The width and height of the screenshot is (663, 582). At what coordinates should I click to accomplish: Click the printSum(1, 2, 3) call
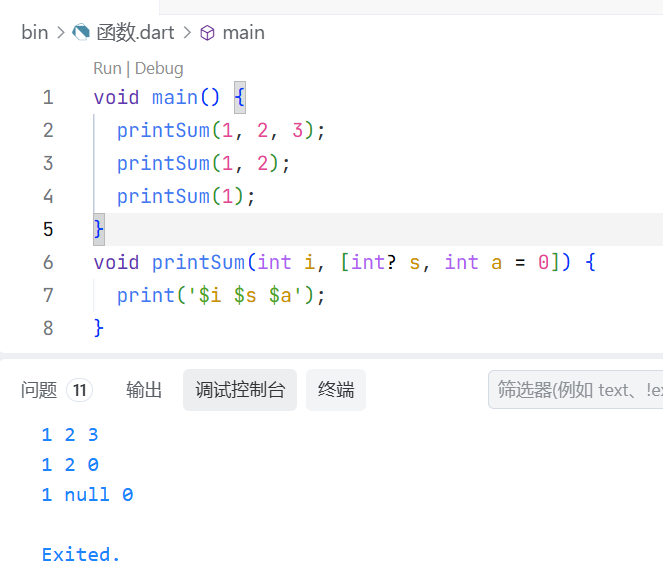pos(221,130)
